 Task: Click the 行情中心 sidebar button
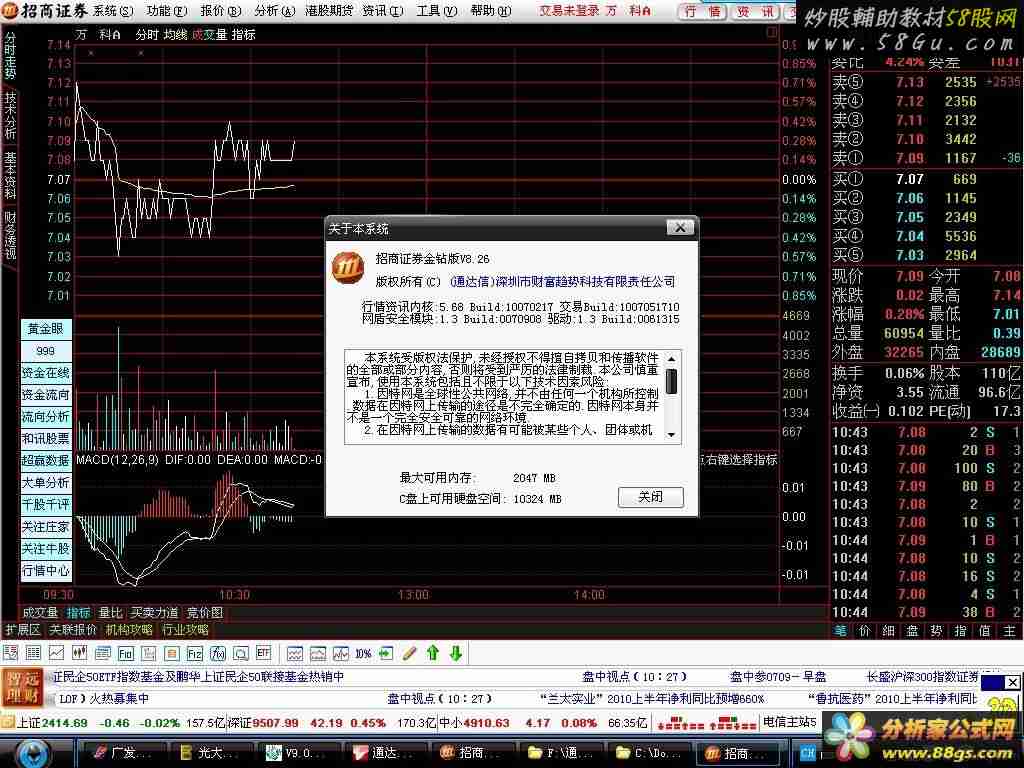[46, 570]
